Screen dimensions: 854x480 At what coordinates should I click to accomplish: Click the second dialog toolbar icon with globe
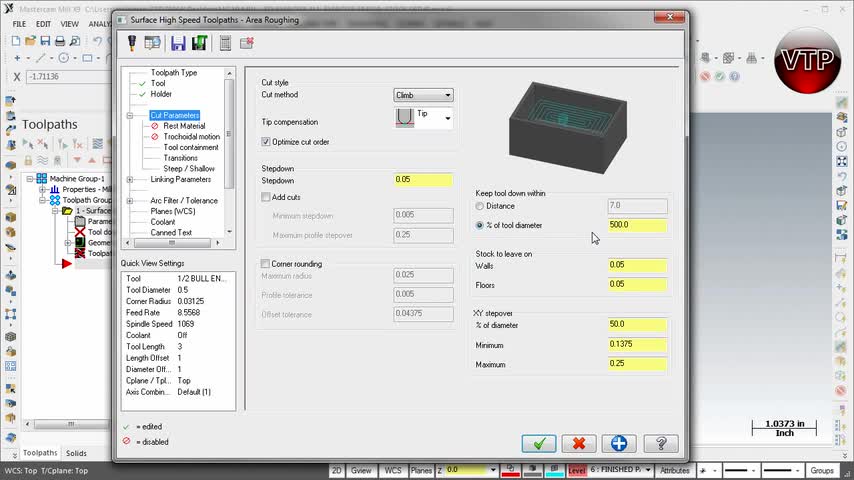click(x=152, y=43)
